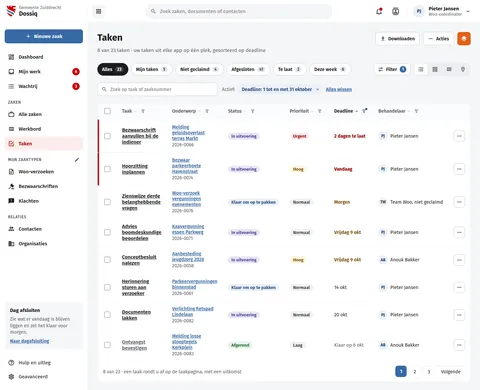Viewport: 480px width, 390px height.
Task: Check the Conceptbesluit nalezen row checkbox
Action: [x=107, y=260]
